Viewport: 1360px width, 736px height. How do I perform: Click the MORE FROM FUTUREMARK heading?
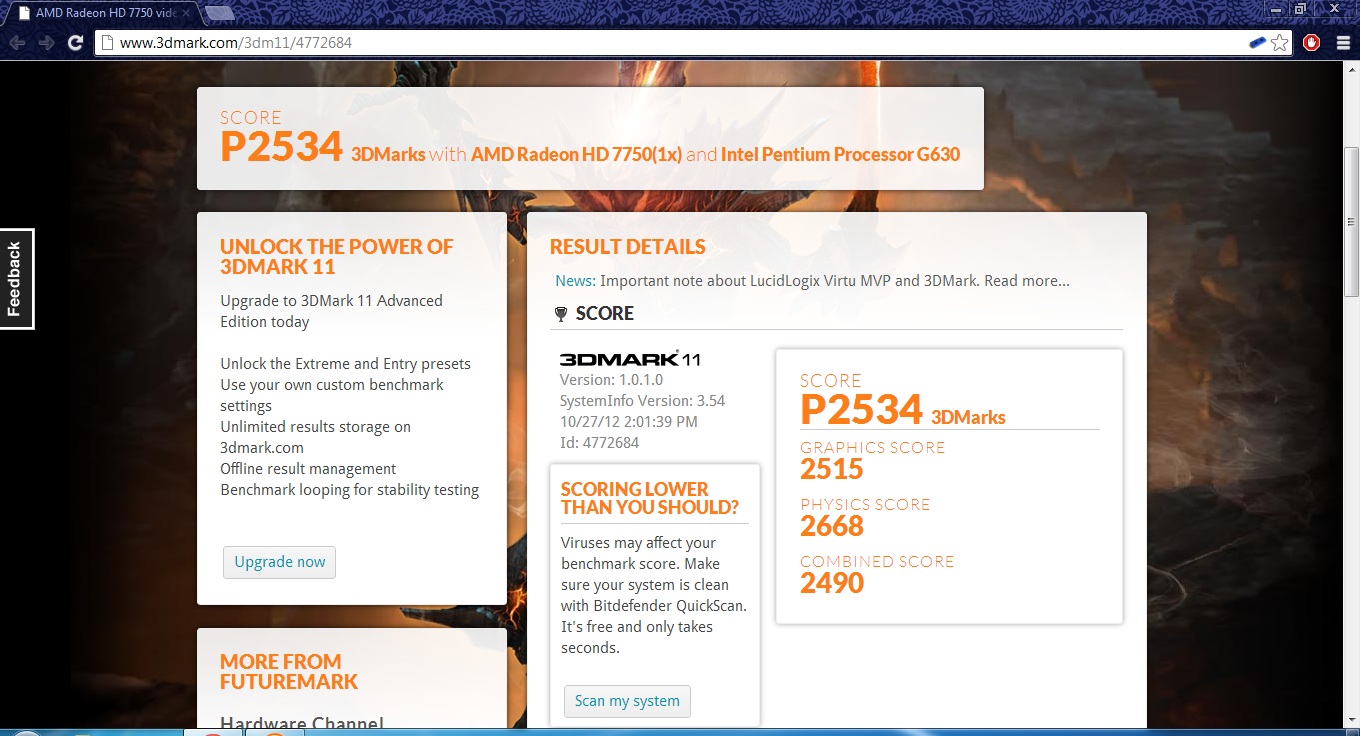click(x=288, y=672)
